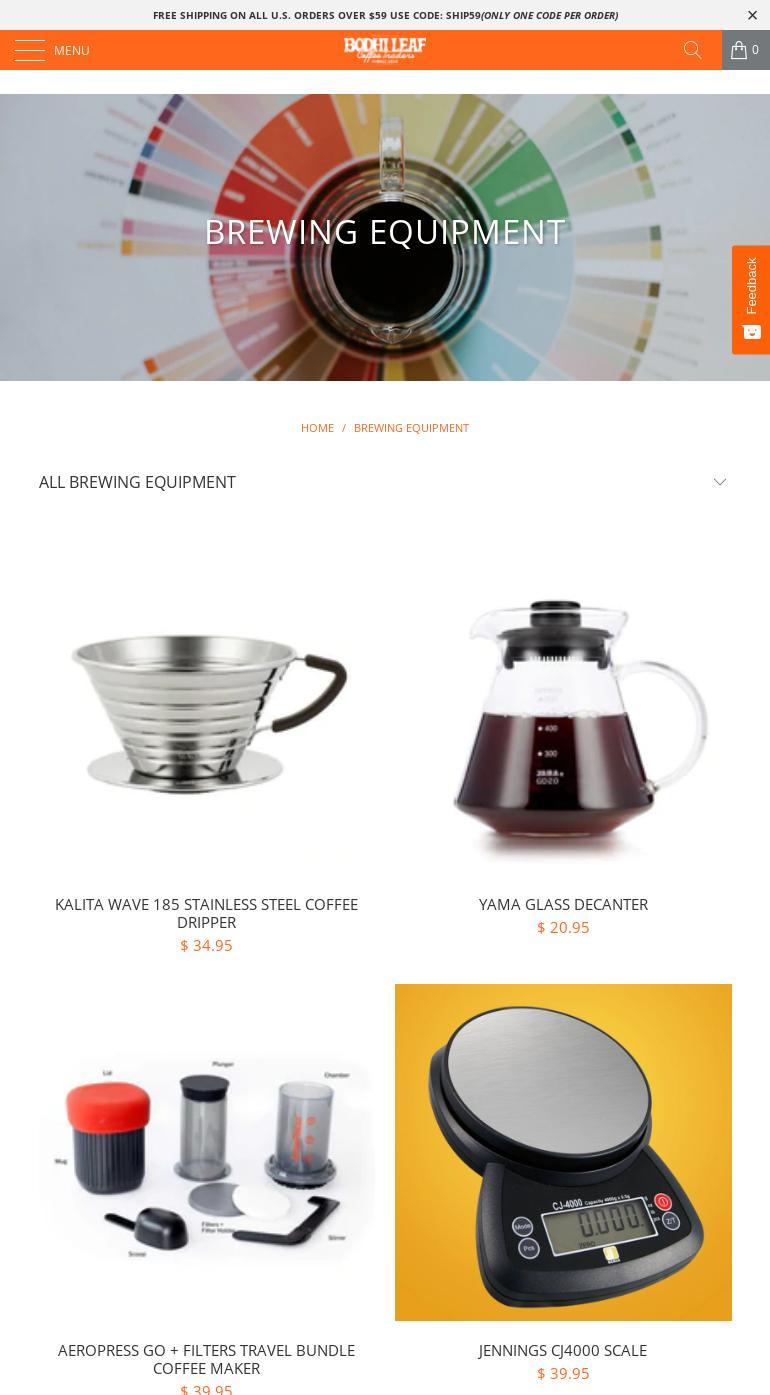This screenshot has height=1395, width=770.
Task: Open the shopping cart icon
Action: coord(746,50)
